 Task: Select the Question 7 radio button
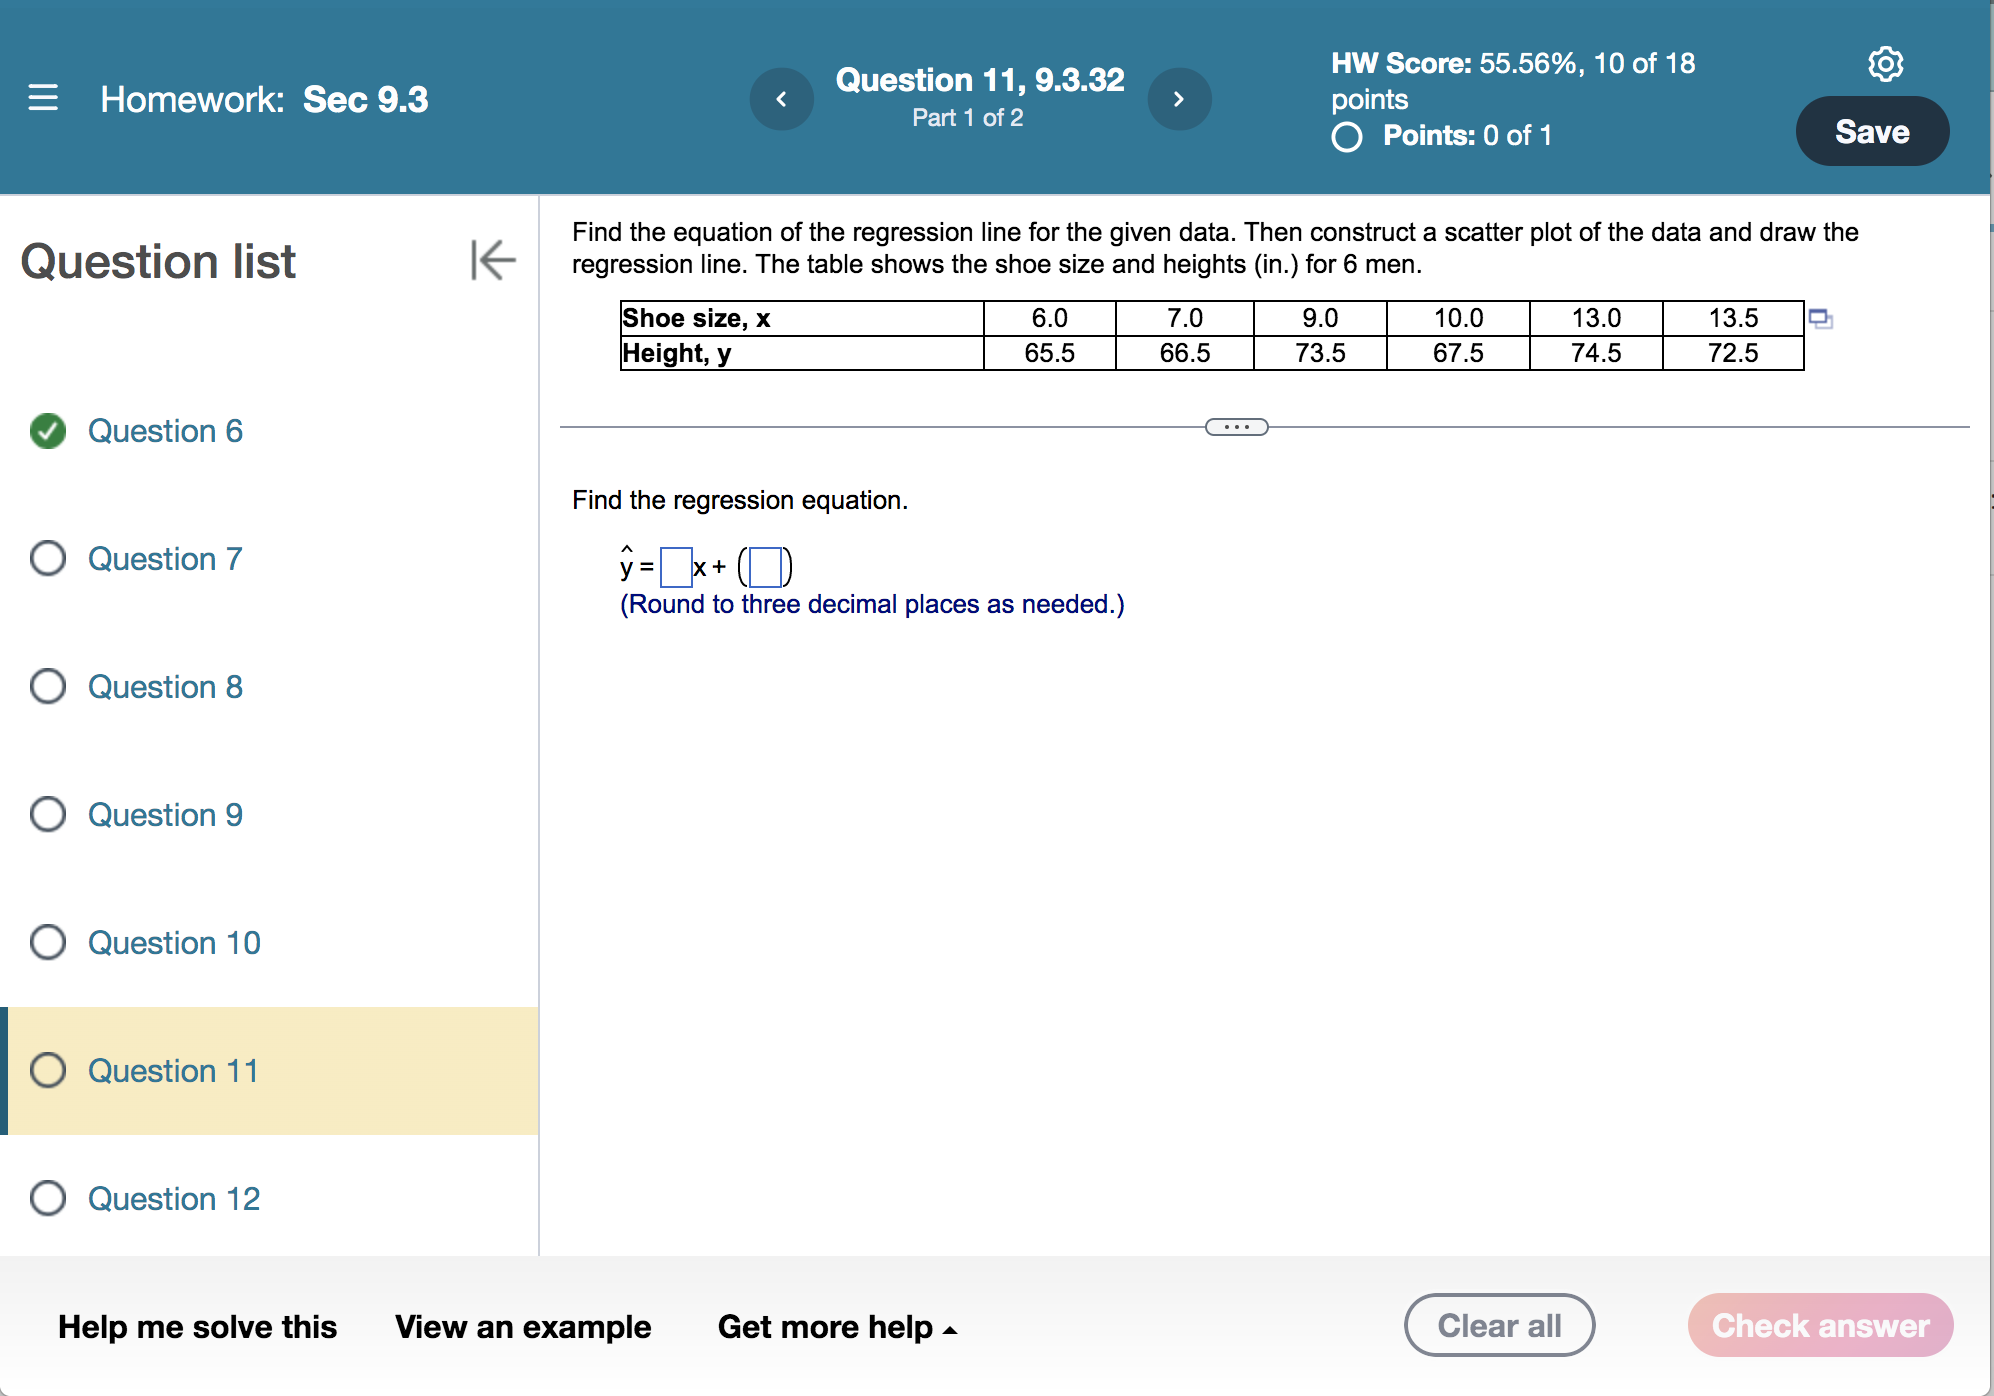[x=48, y=559]
